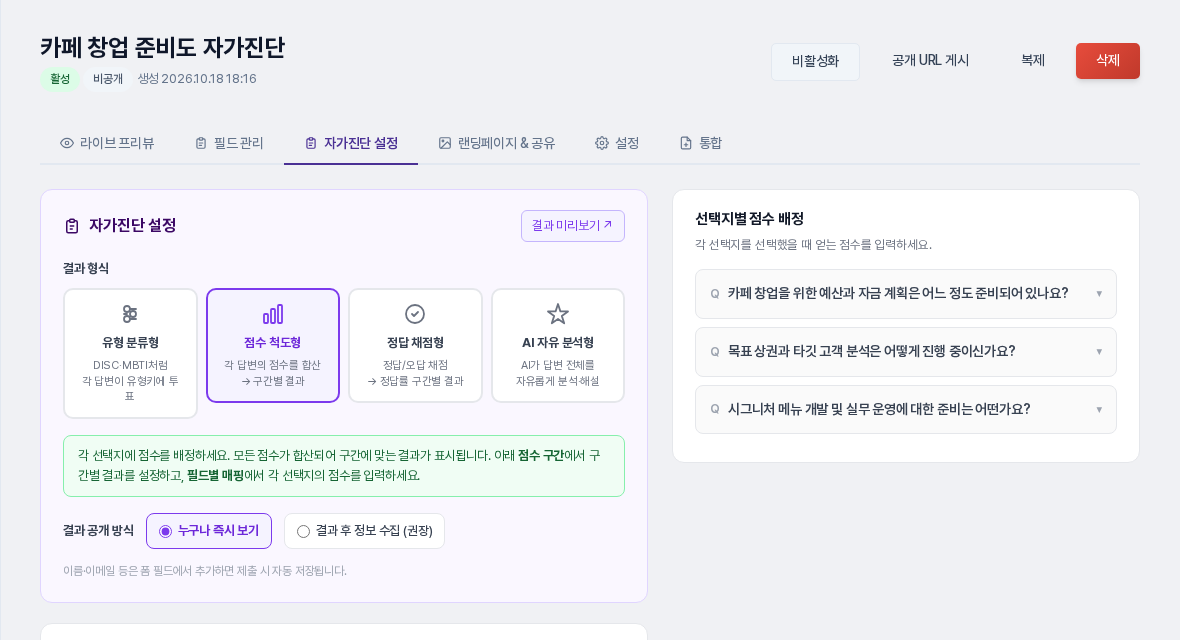Click the 정답 채점형 checkmark circle icon

pyautogui.click(x=415, y=313)
